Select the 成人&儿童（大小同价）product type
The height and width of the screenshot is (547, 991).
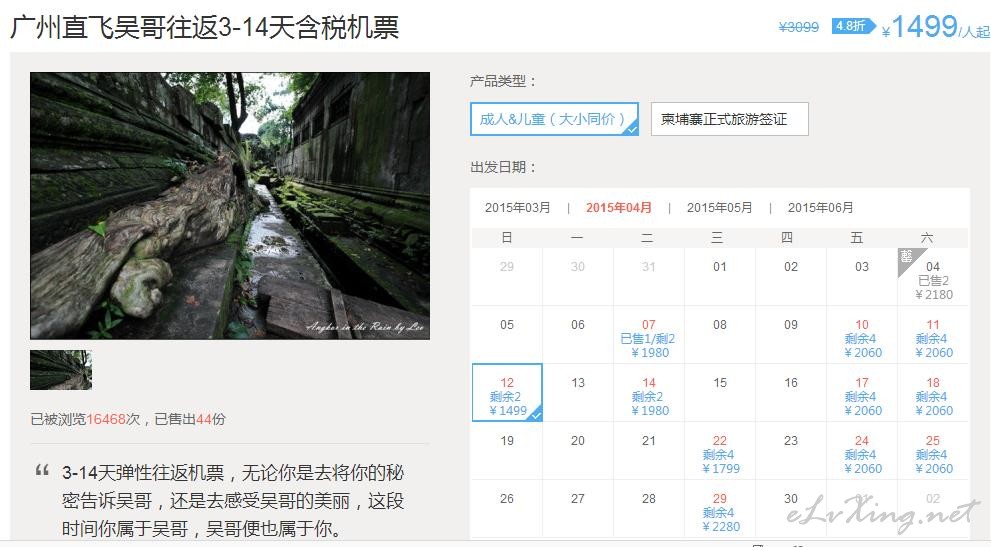(553, 119)
